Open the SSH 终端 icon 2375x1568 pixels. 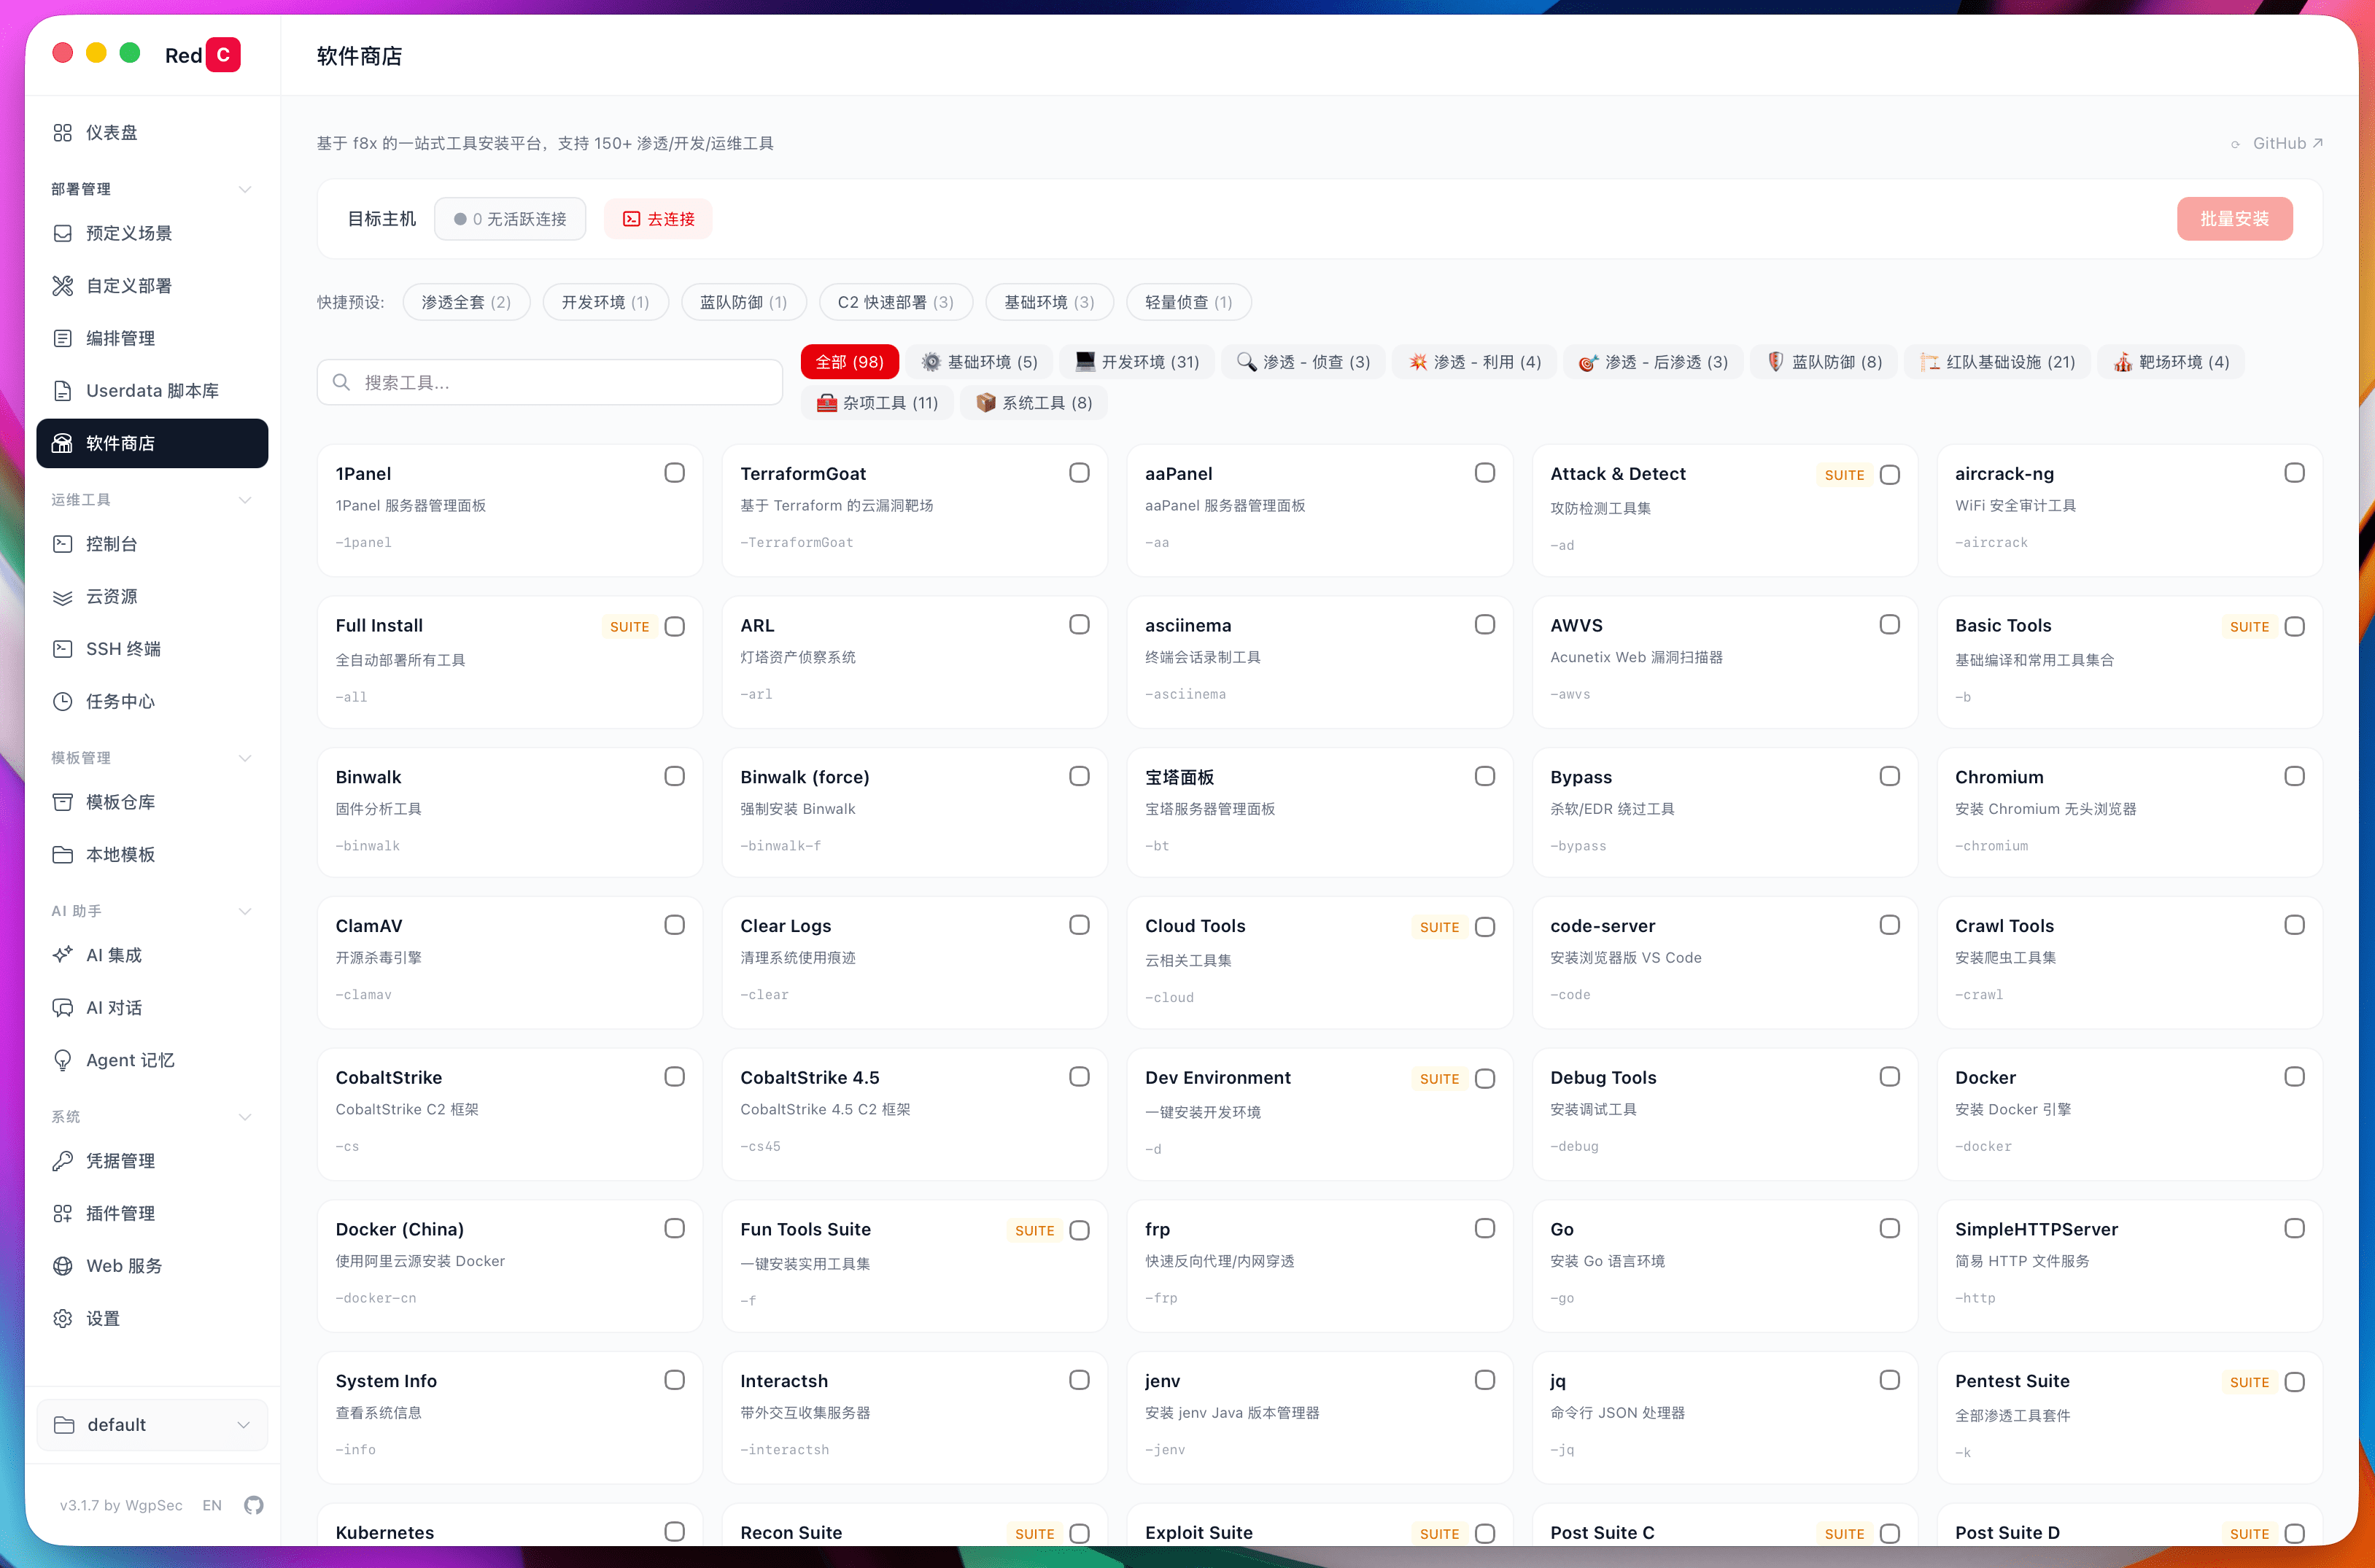pos(62,649)
